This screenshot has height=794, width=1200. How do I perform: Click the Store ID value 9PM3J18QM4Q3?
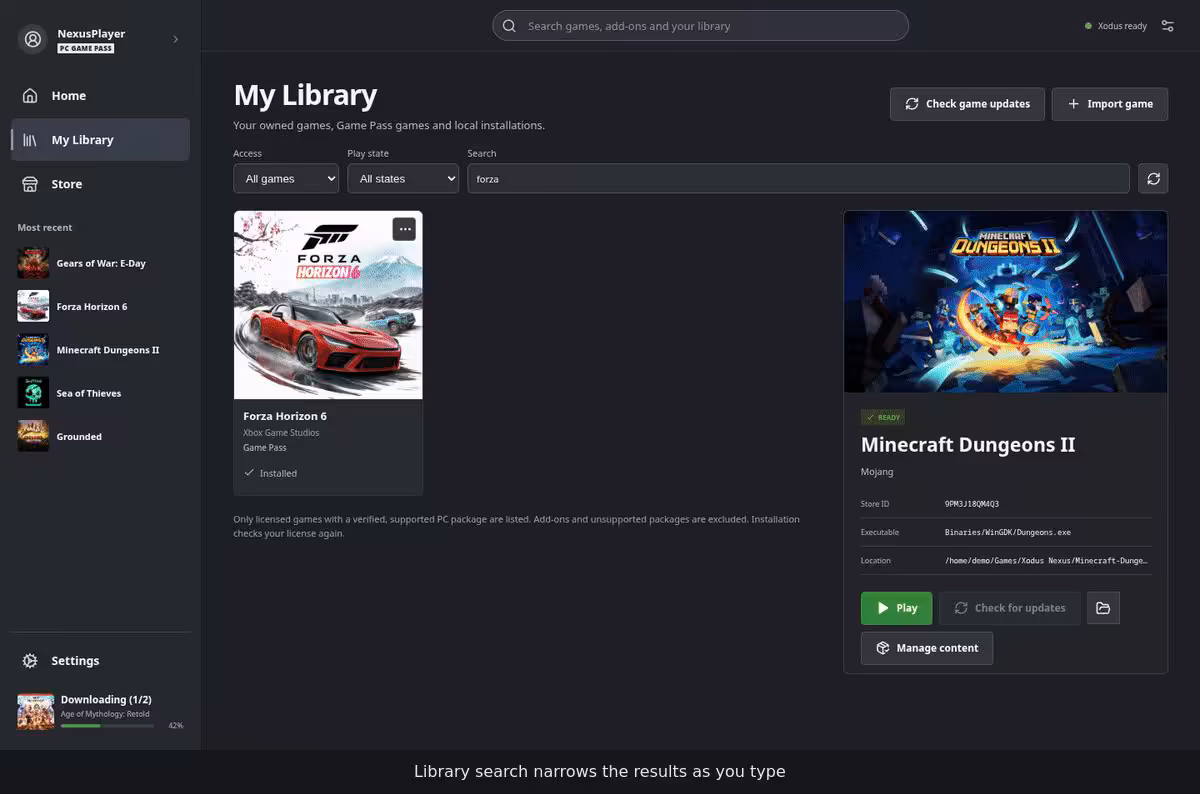pos(972,504)
